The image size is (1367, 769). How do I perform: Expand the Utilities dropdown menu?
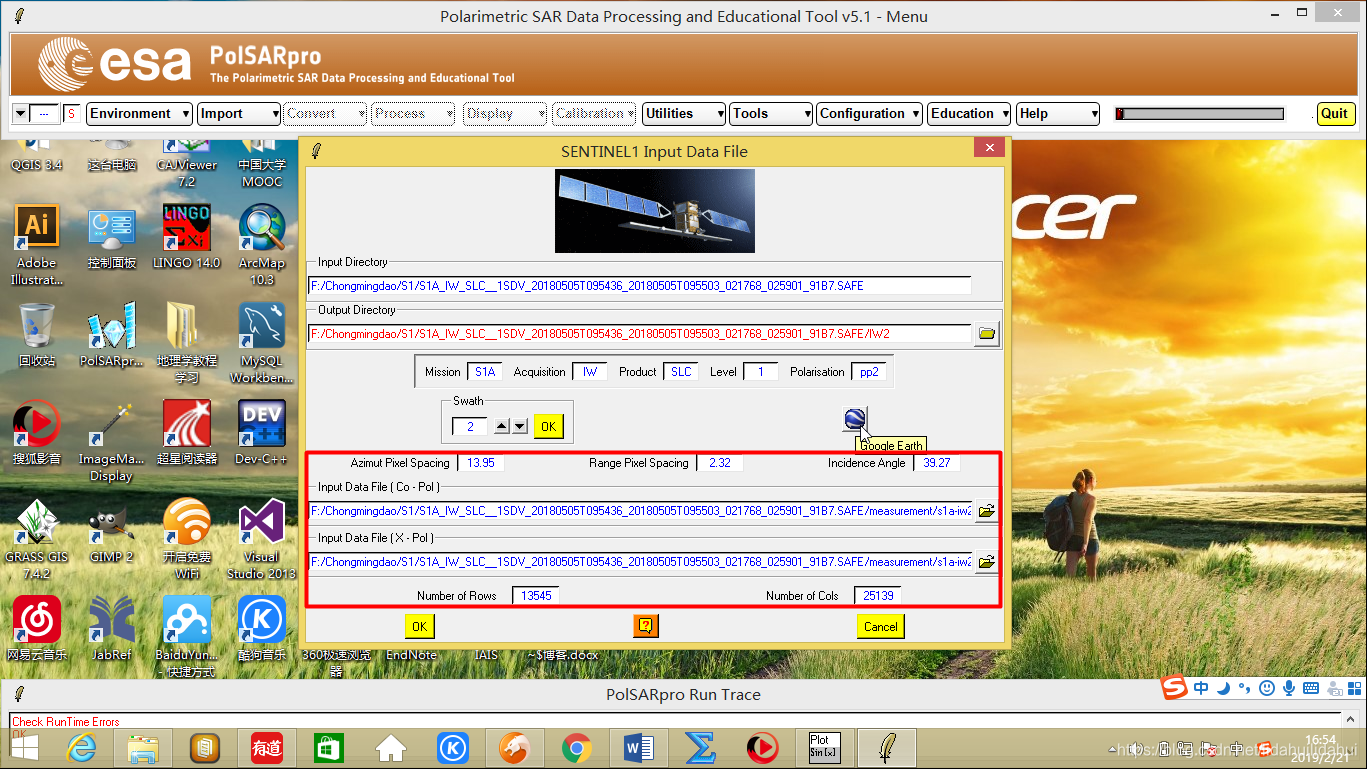click(684, 114)
